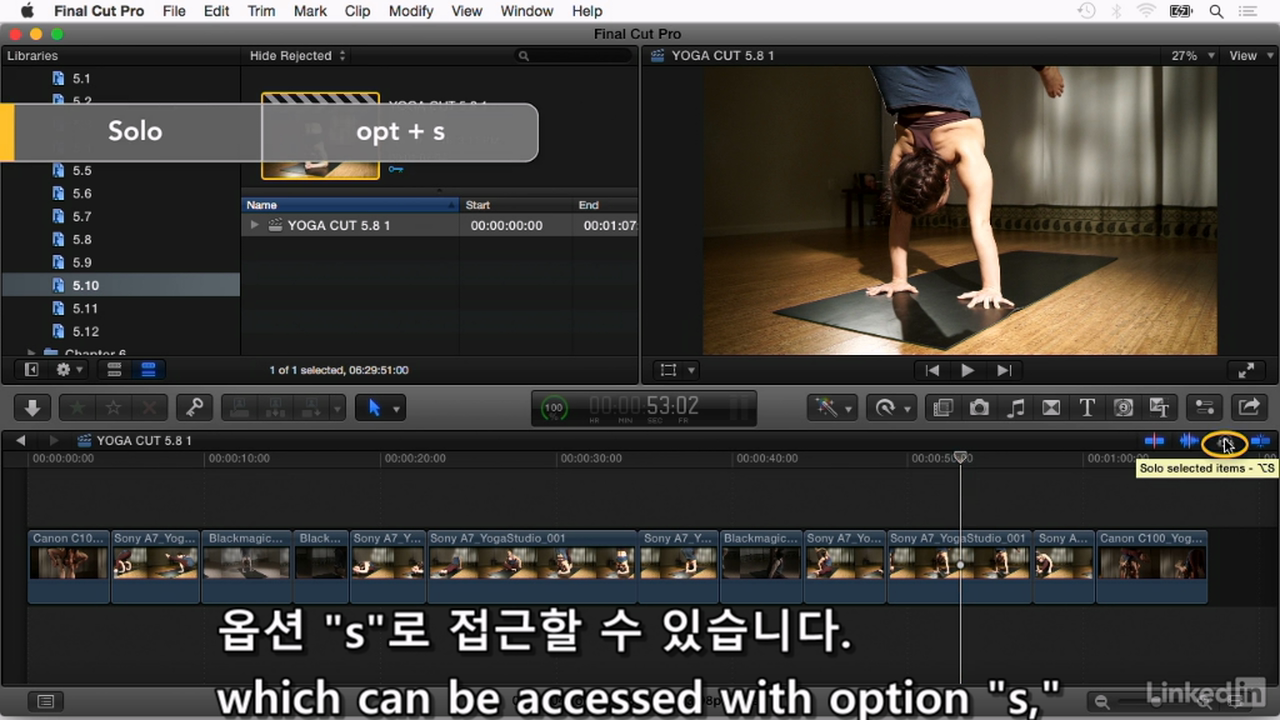This screenshot has height=720, width=1280.
Task: Open the Retime dropdown arrow
Action: [x=908, y=408]
